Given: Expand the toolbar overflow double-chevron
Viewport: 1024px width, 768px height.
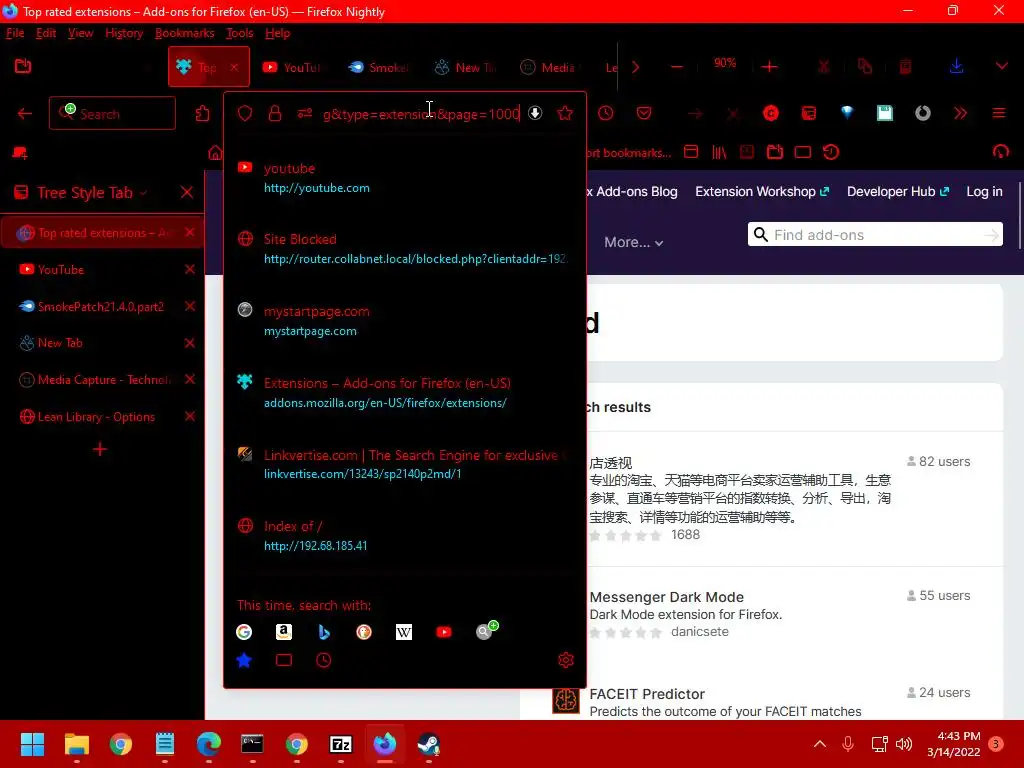Looking at the screenshot, I should point(961,114).
